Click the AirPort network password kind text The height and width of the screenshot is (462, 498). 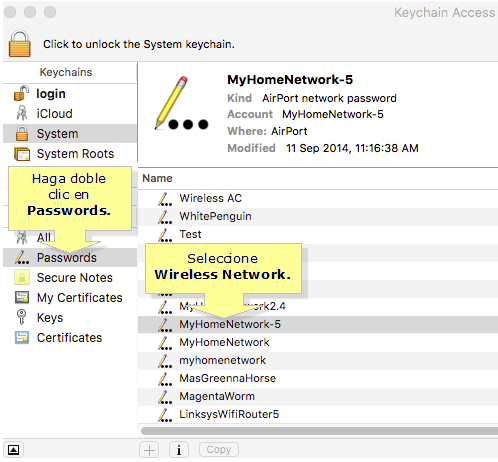tap(329, 98)
